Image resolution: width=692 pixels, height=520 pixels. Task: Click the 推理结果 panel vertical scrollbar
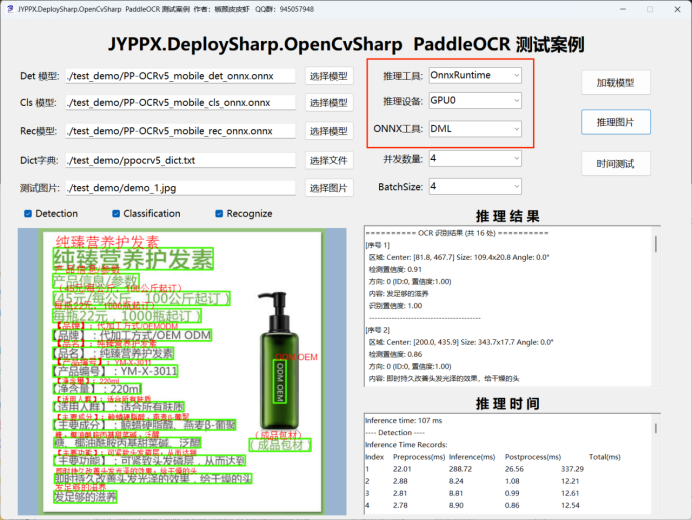pyautogui.click(x=655, y=300)
